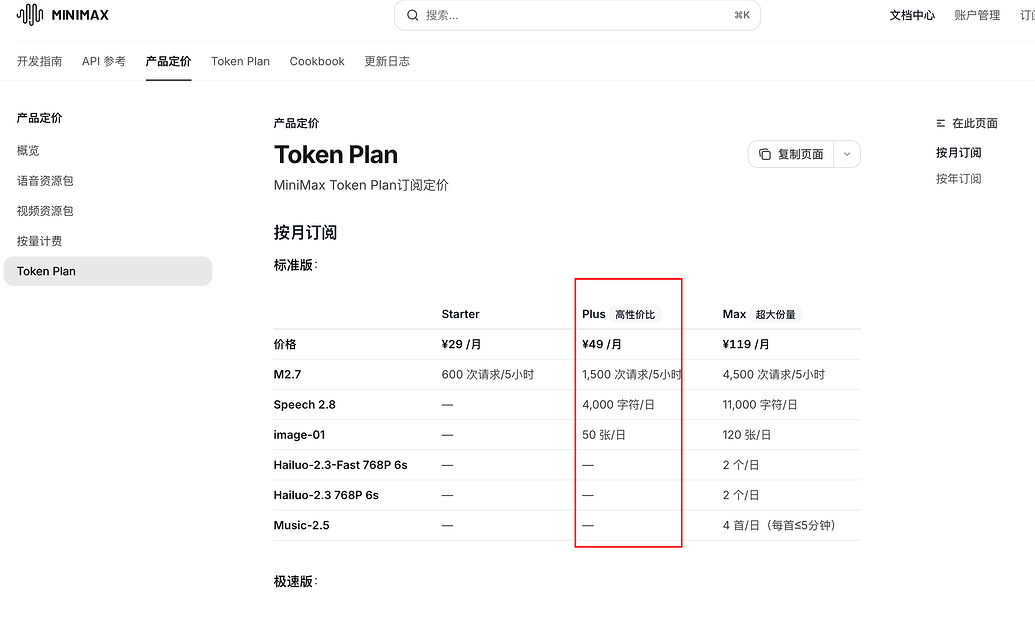Viewport: 1035px width, 618px height.
Task: Click the 产品定价 breadcrumb above title
Action: (296, 123)
